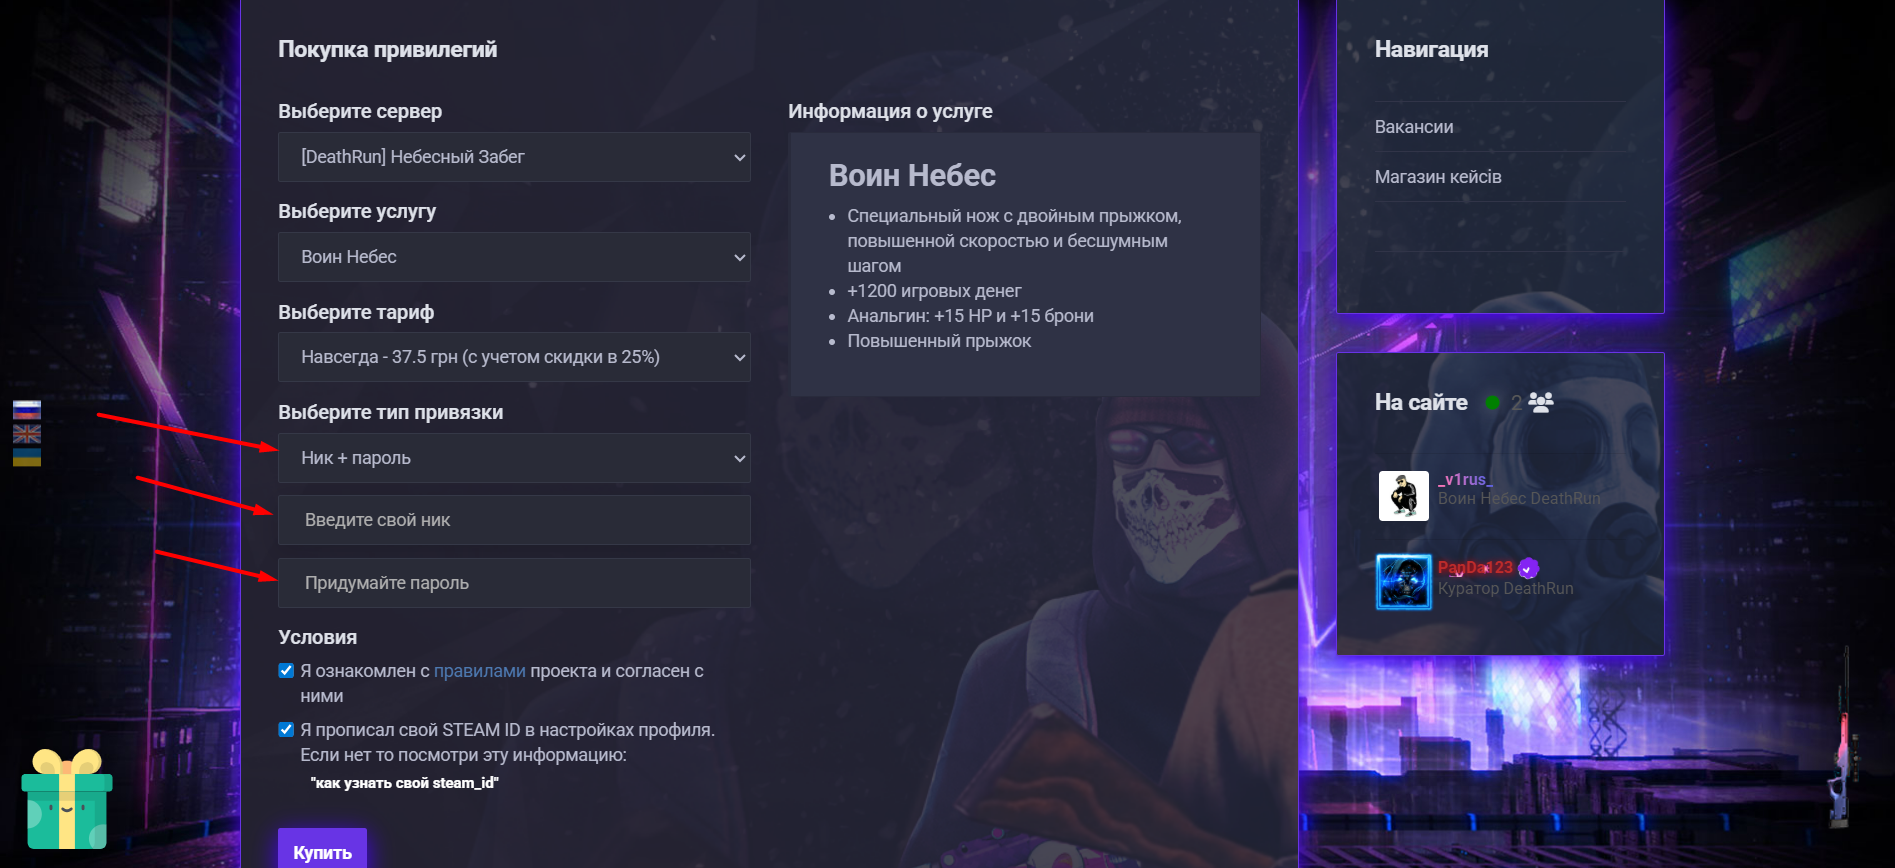Click the Купить purchase button
Viewport: 1895px width, 868px height.
[x=322, y=850]
